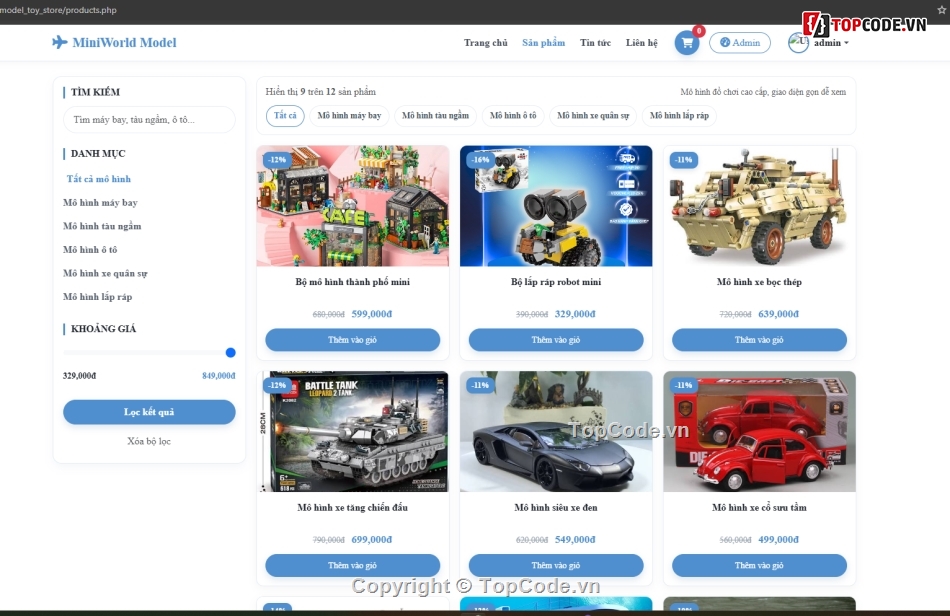This screenshot has height=616, width=950.
Task: Click the 599,000đ price text
Action: tap(372, 314)
